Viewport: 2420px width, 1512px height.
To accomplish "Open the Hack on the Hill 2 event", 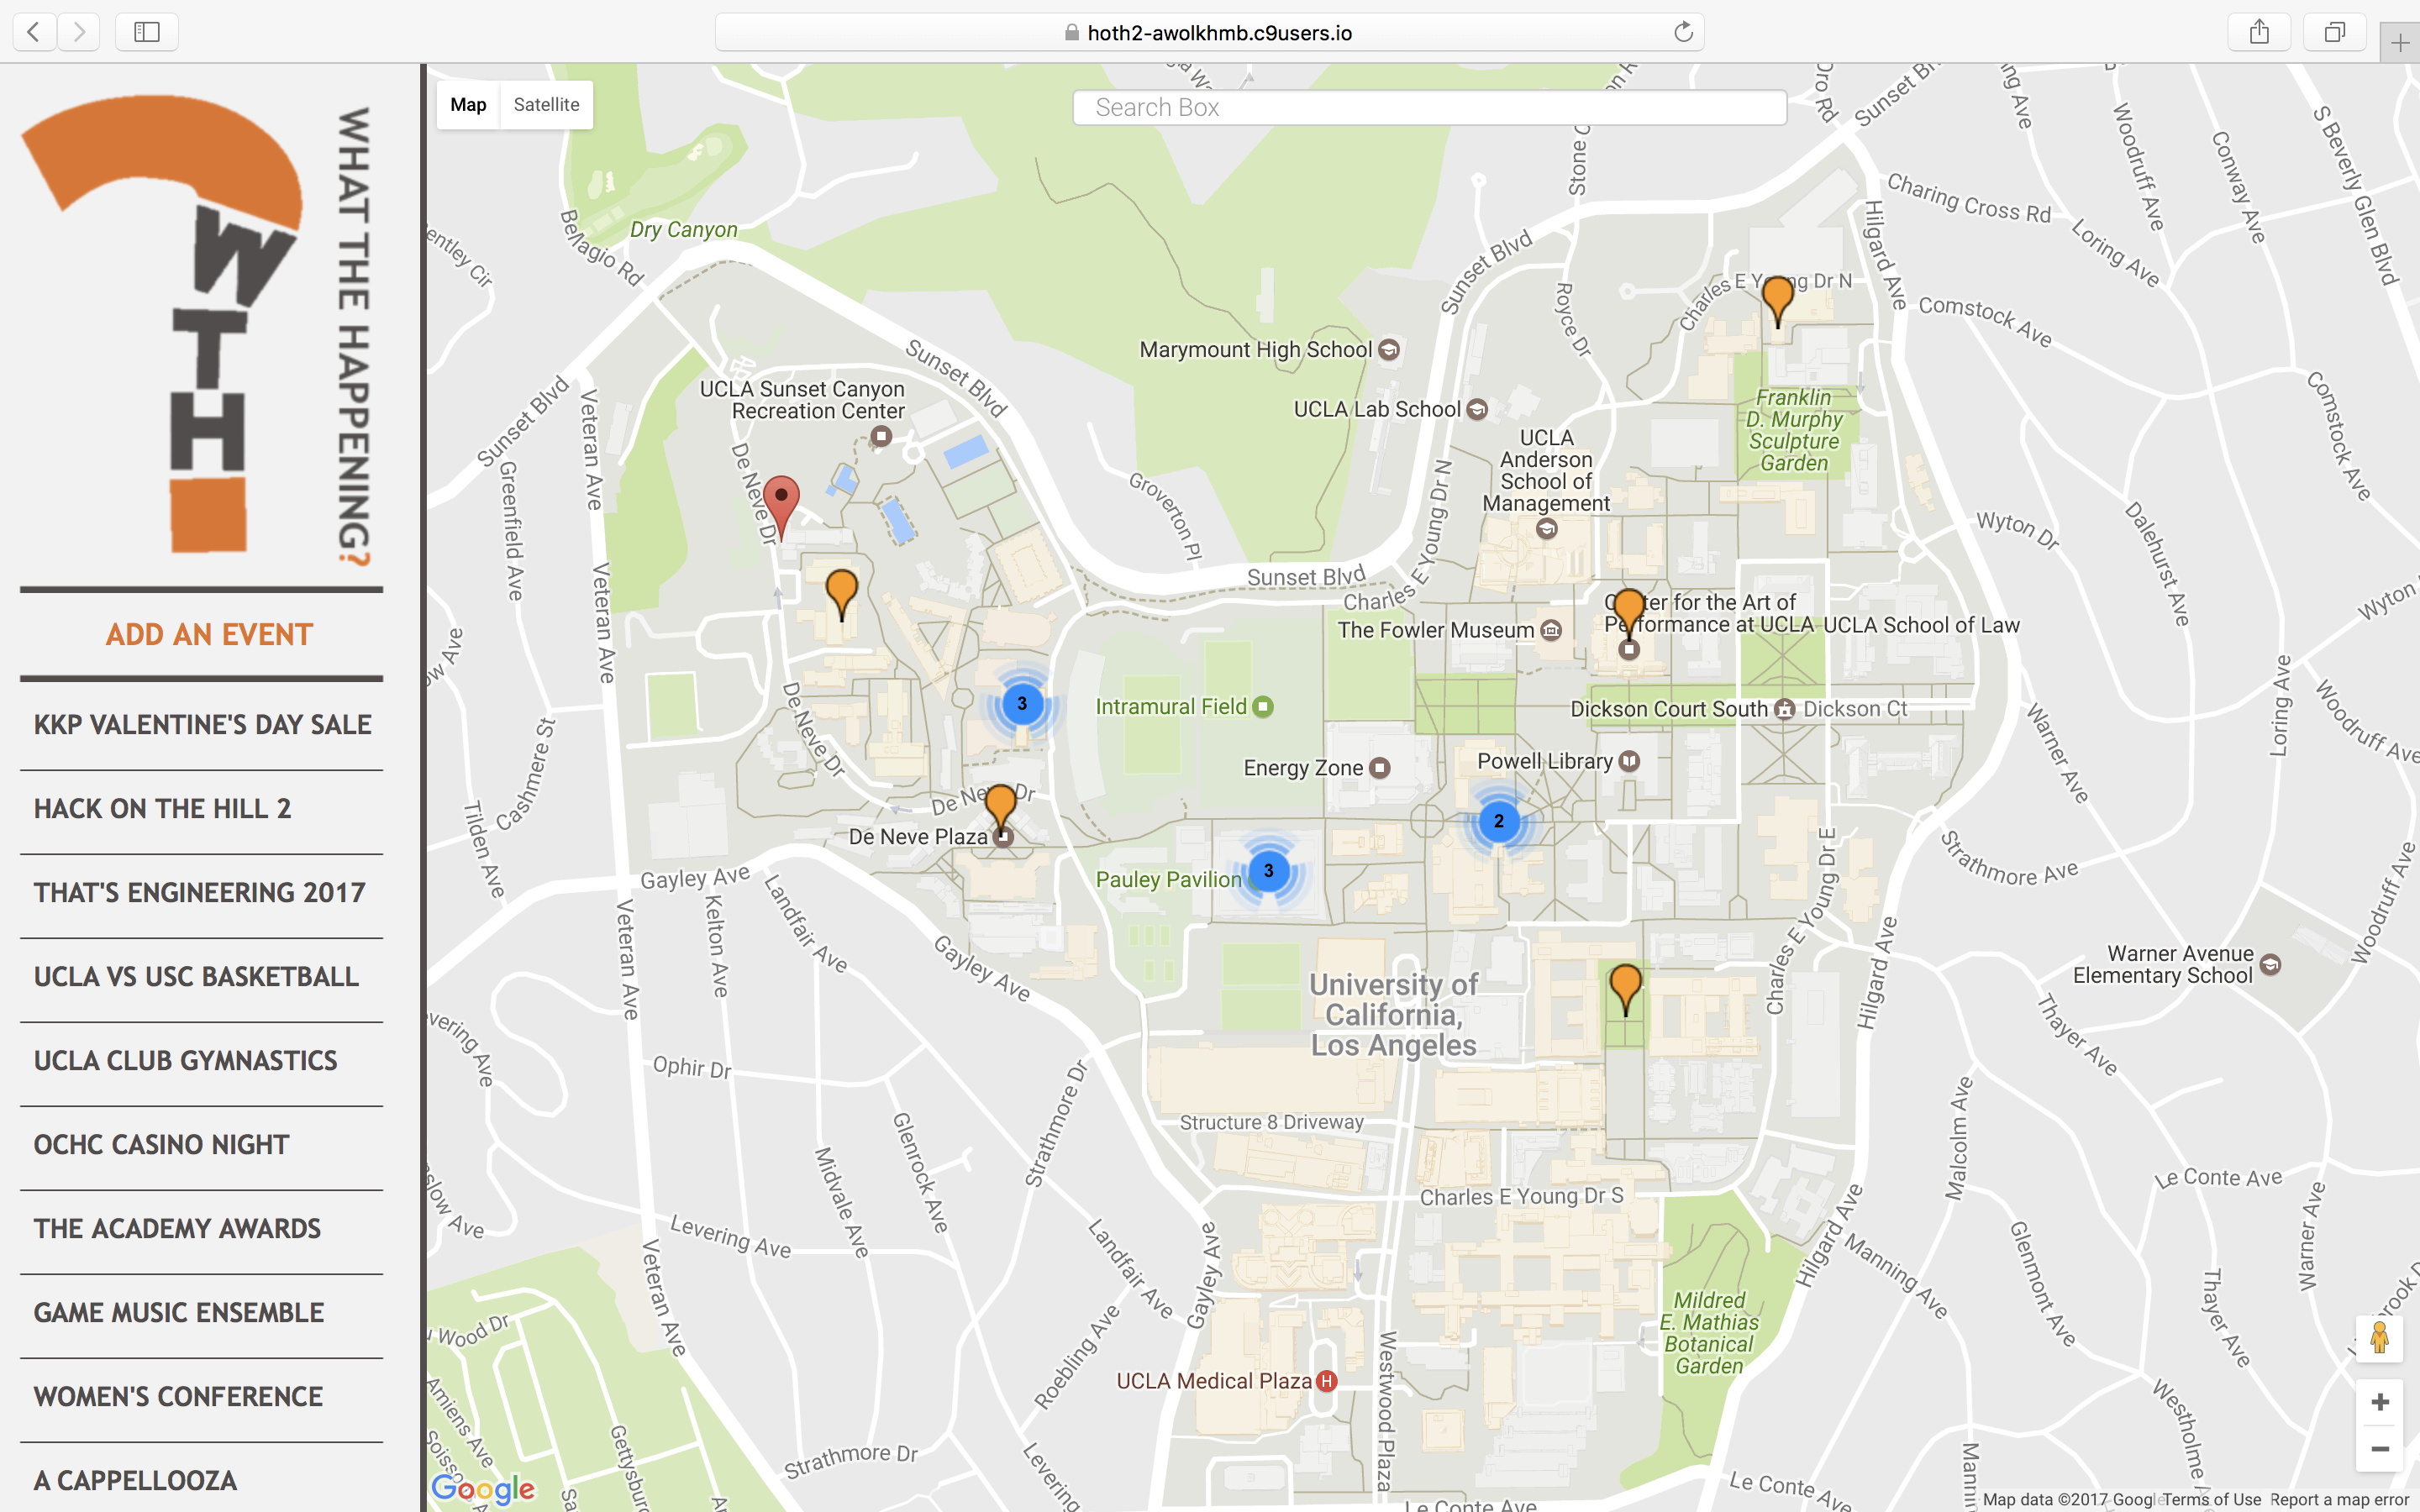I will point(162,808).
